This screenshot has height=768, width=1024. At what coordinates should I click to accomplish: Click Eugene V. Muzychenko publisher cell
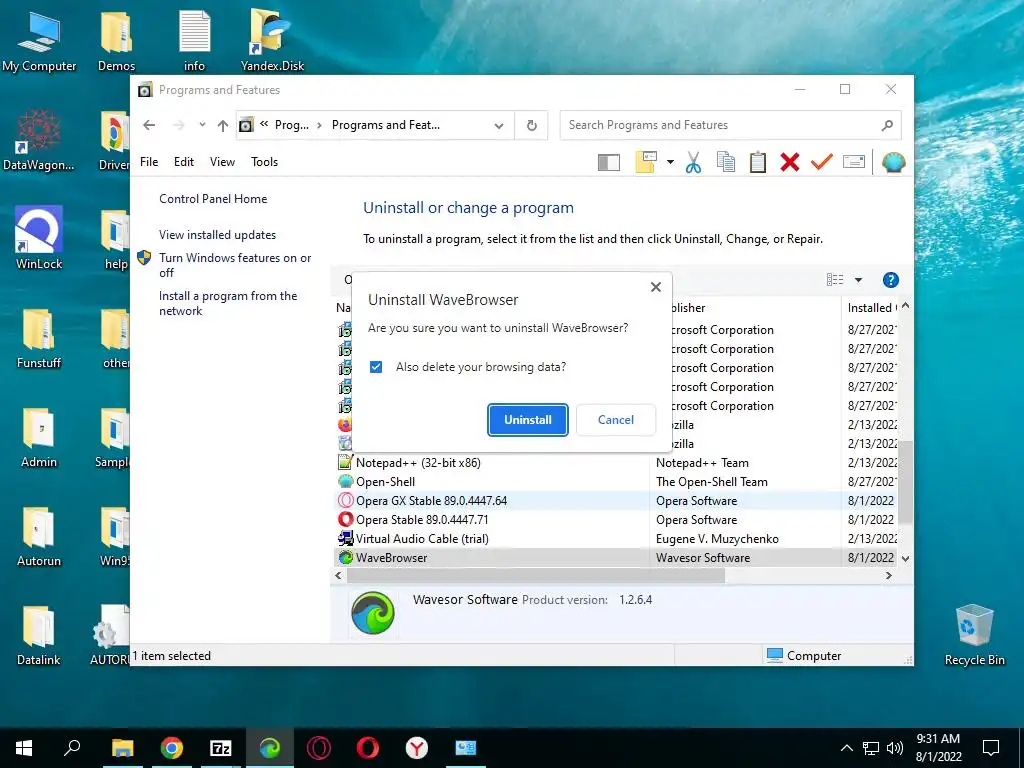pyautogui.click(x=717, y=539)
